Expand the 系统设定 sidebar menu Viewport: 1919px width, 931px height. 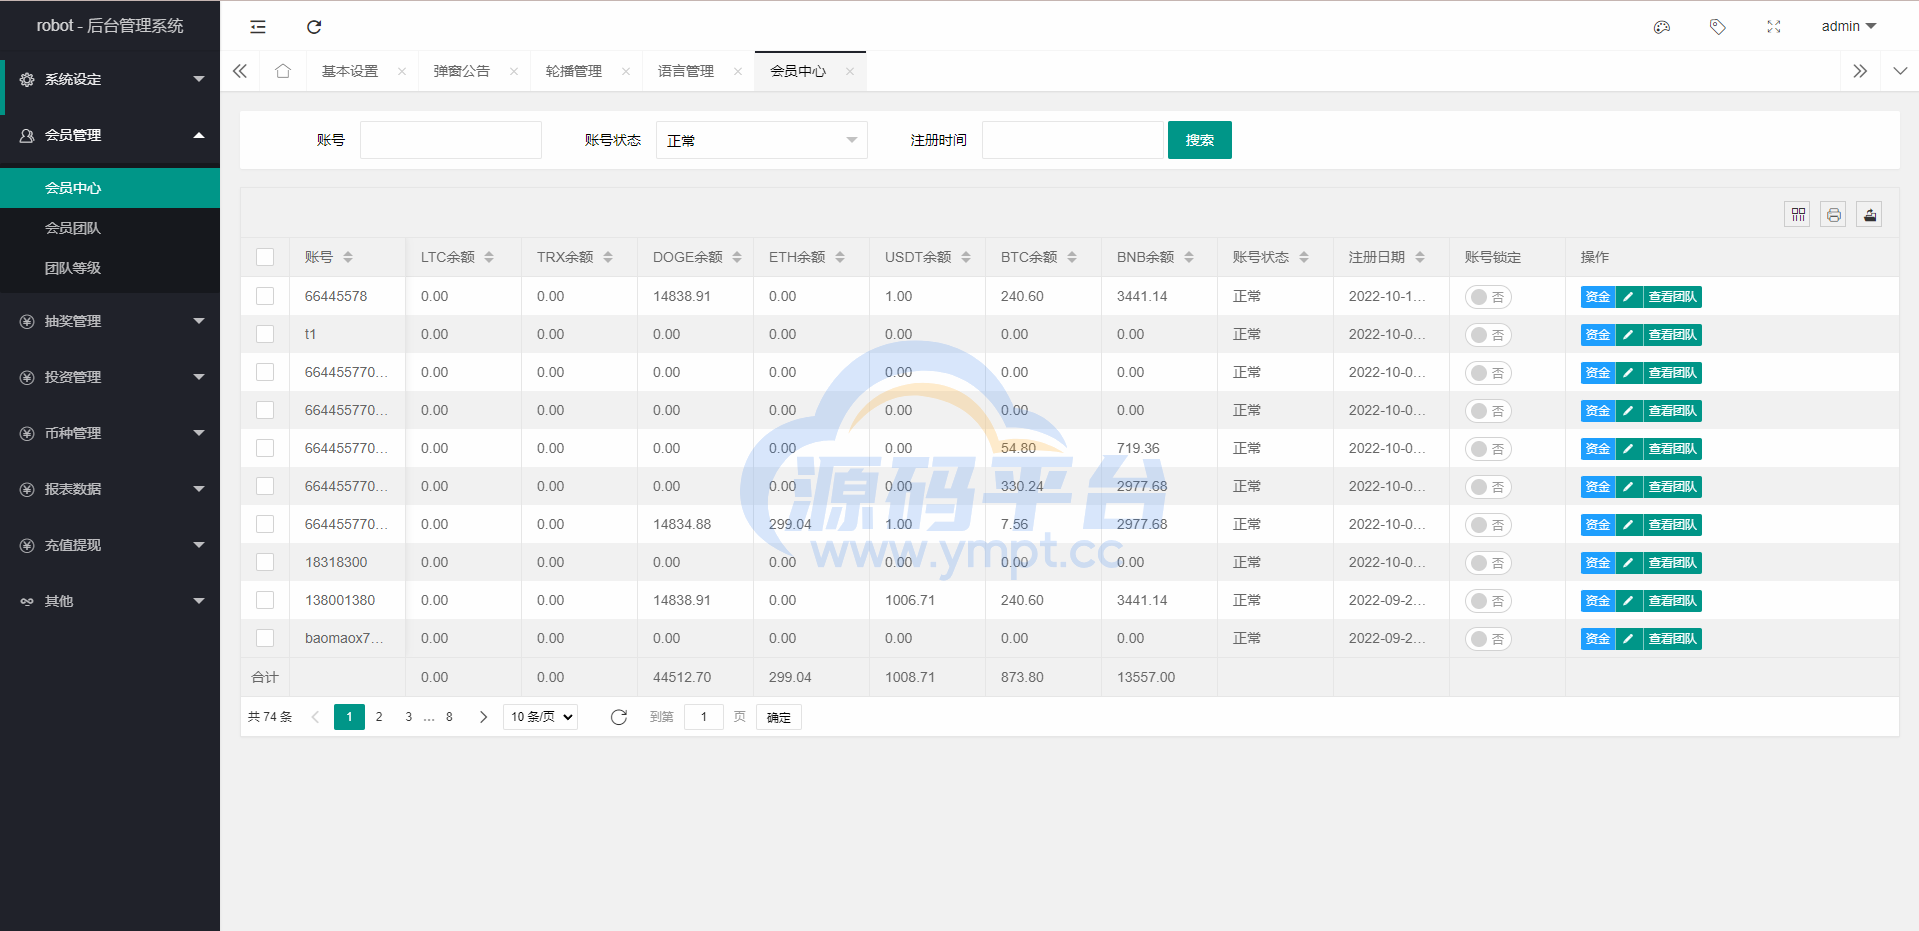[110, 79]
